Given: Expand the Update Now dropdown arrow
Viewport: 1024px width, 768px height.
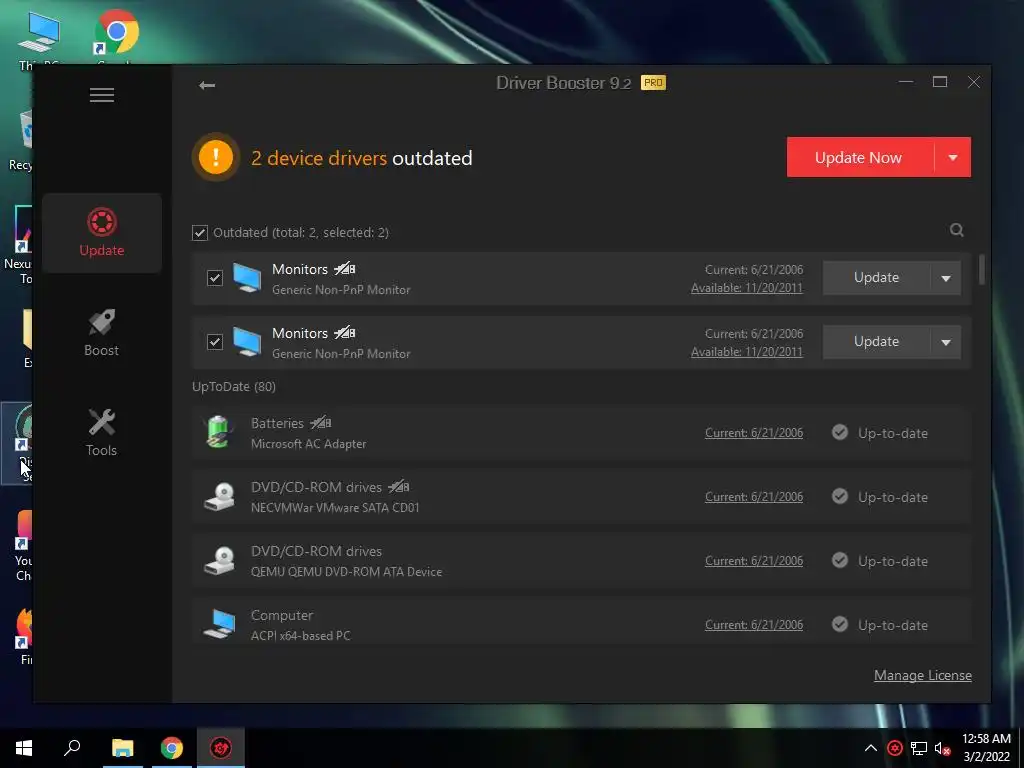Looking at the screenshot, I should click(x=953, y=157).
